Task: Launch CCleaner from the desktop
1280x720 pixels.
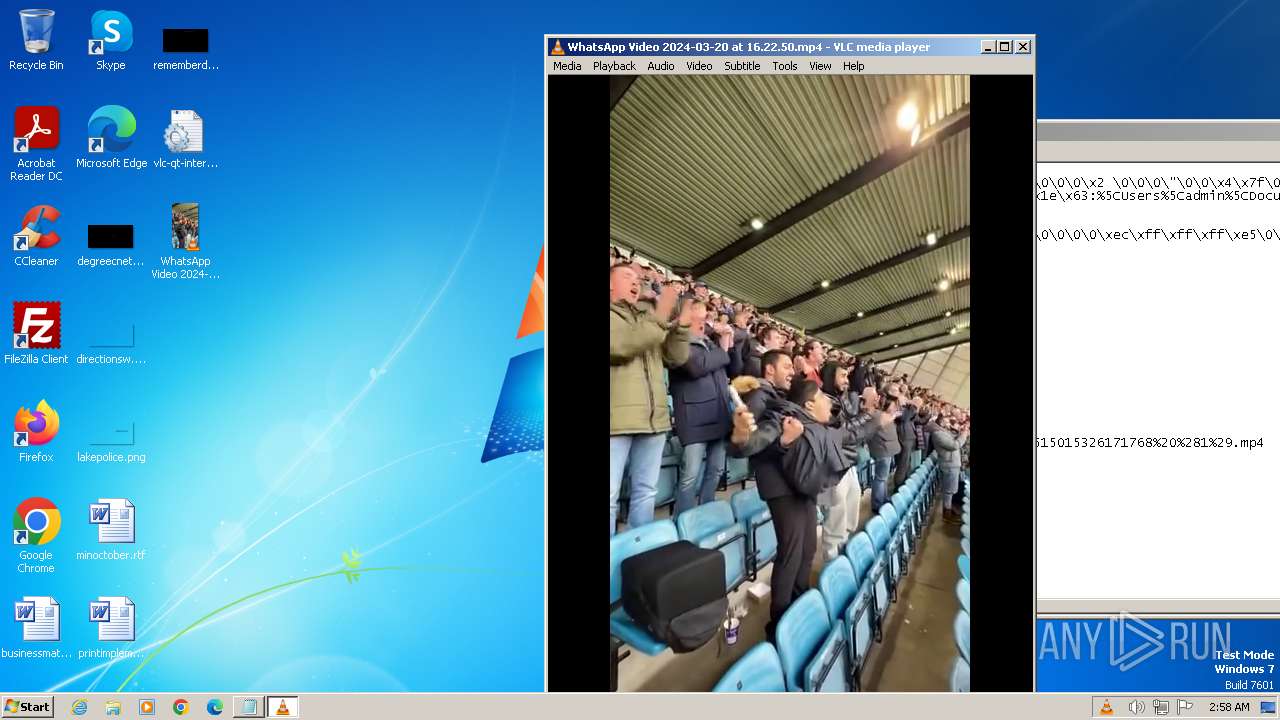Action: [36, 236]
